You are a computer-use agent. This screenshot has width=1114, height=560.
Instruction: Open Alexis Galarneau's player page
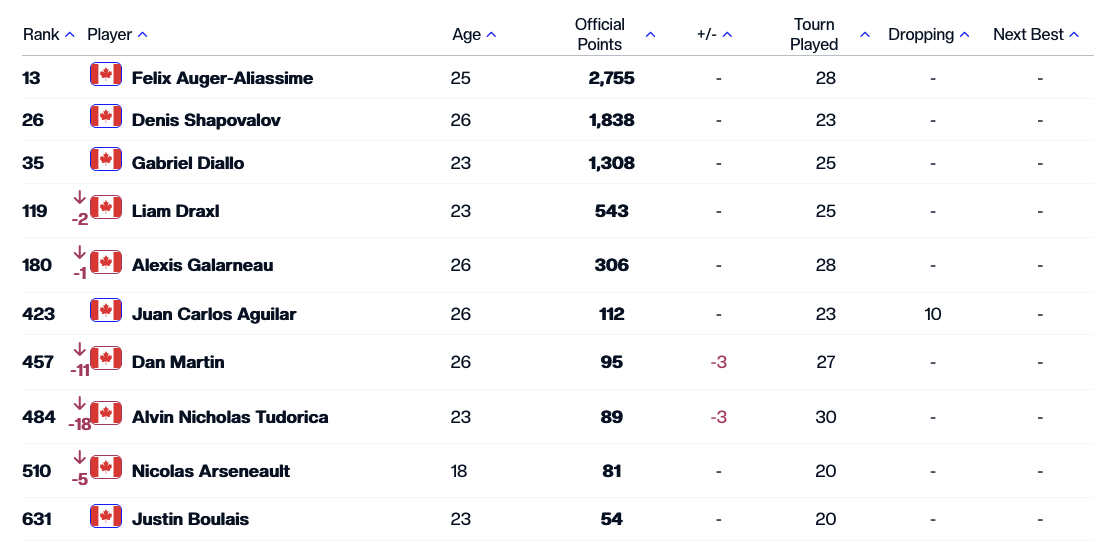[202, 265]
